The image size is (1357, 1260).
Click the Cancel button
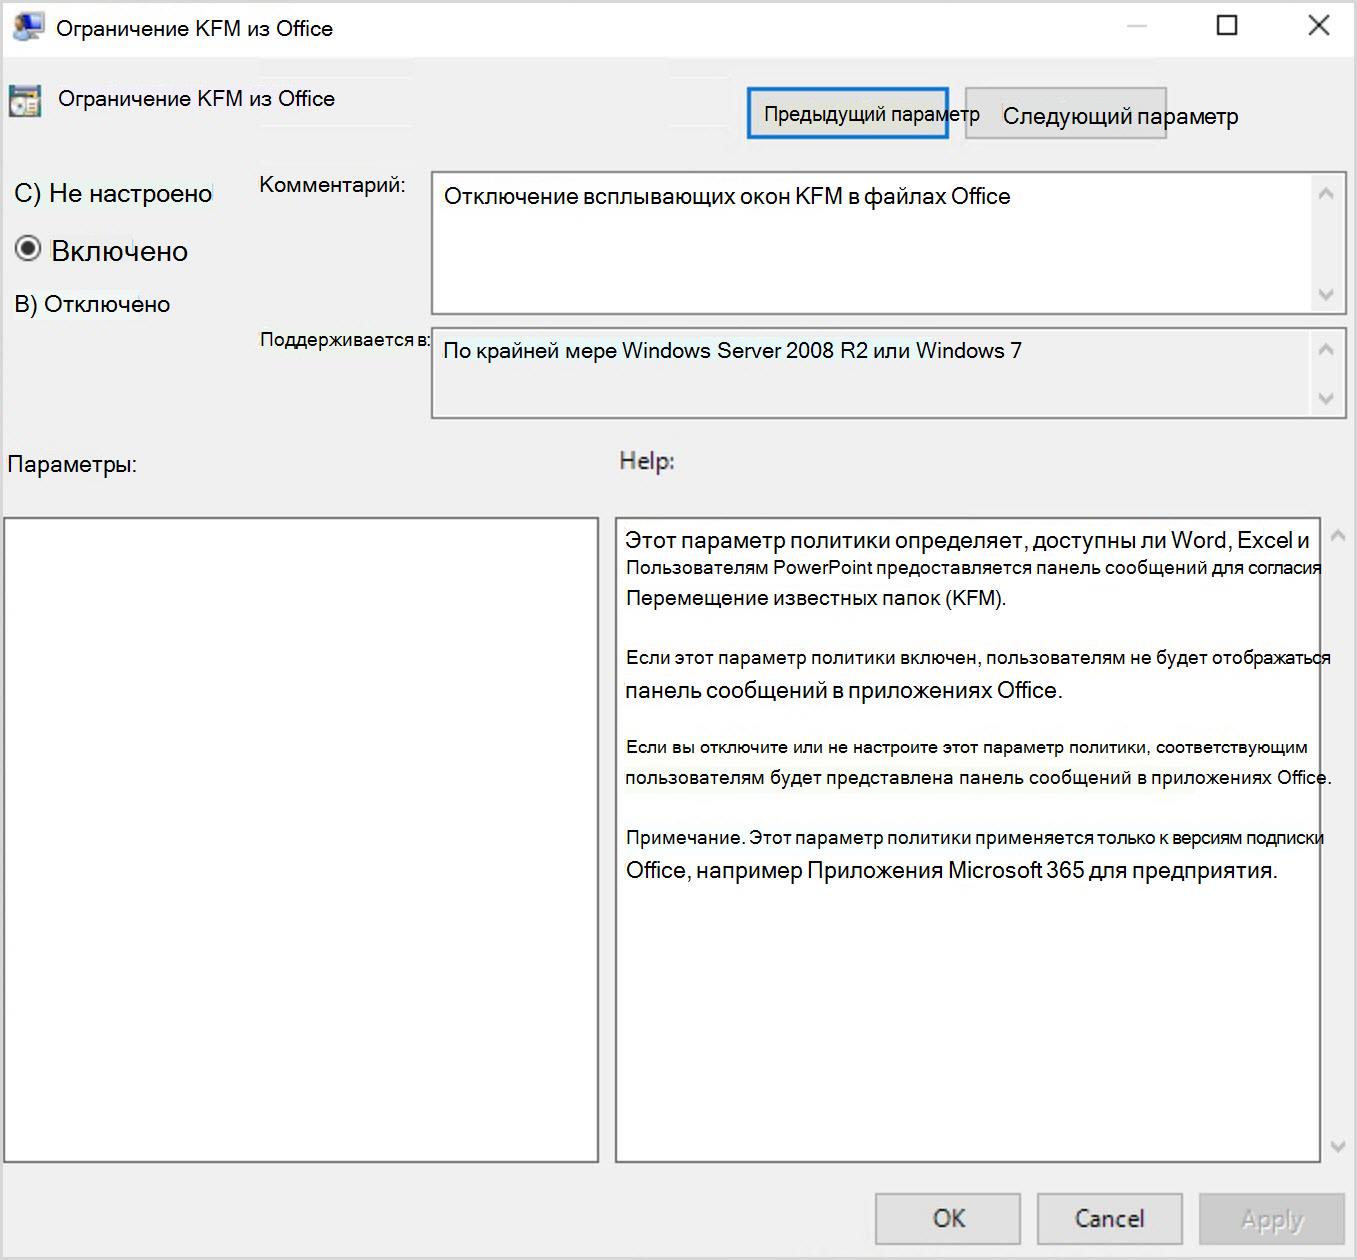coord(1109,1218)
